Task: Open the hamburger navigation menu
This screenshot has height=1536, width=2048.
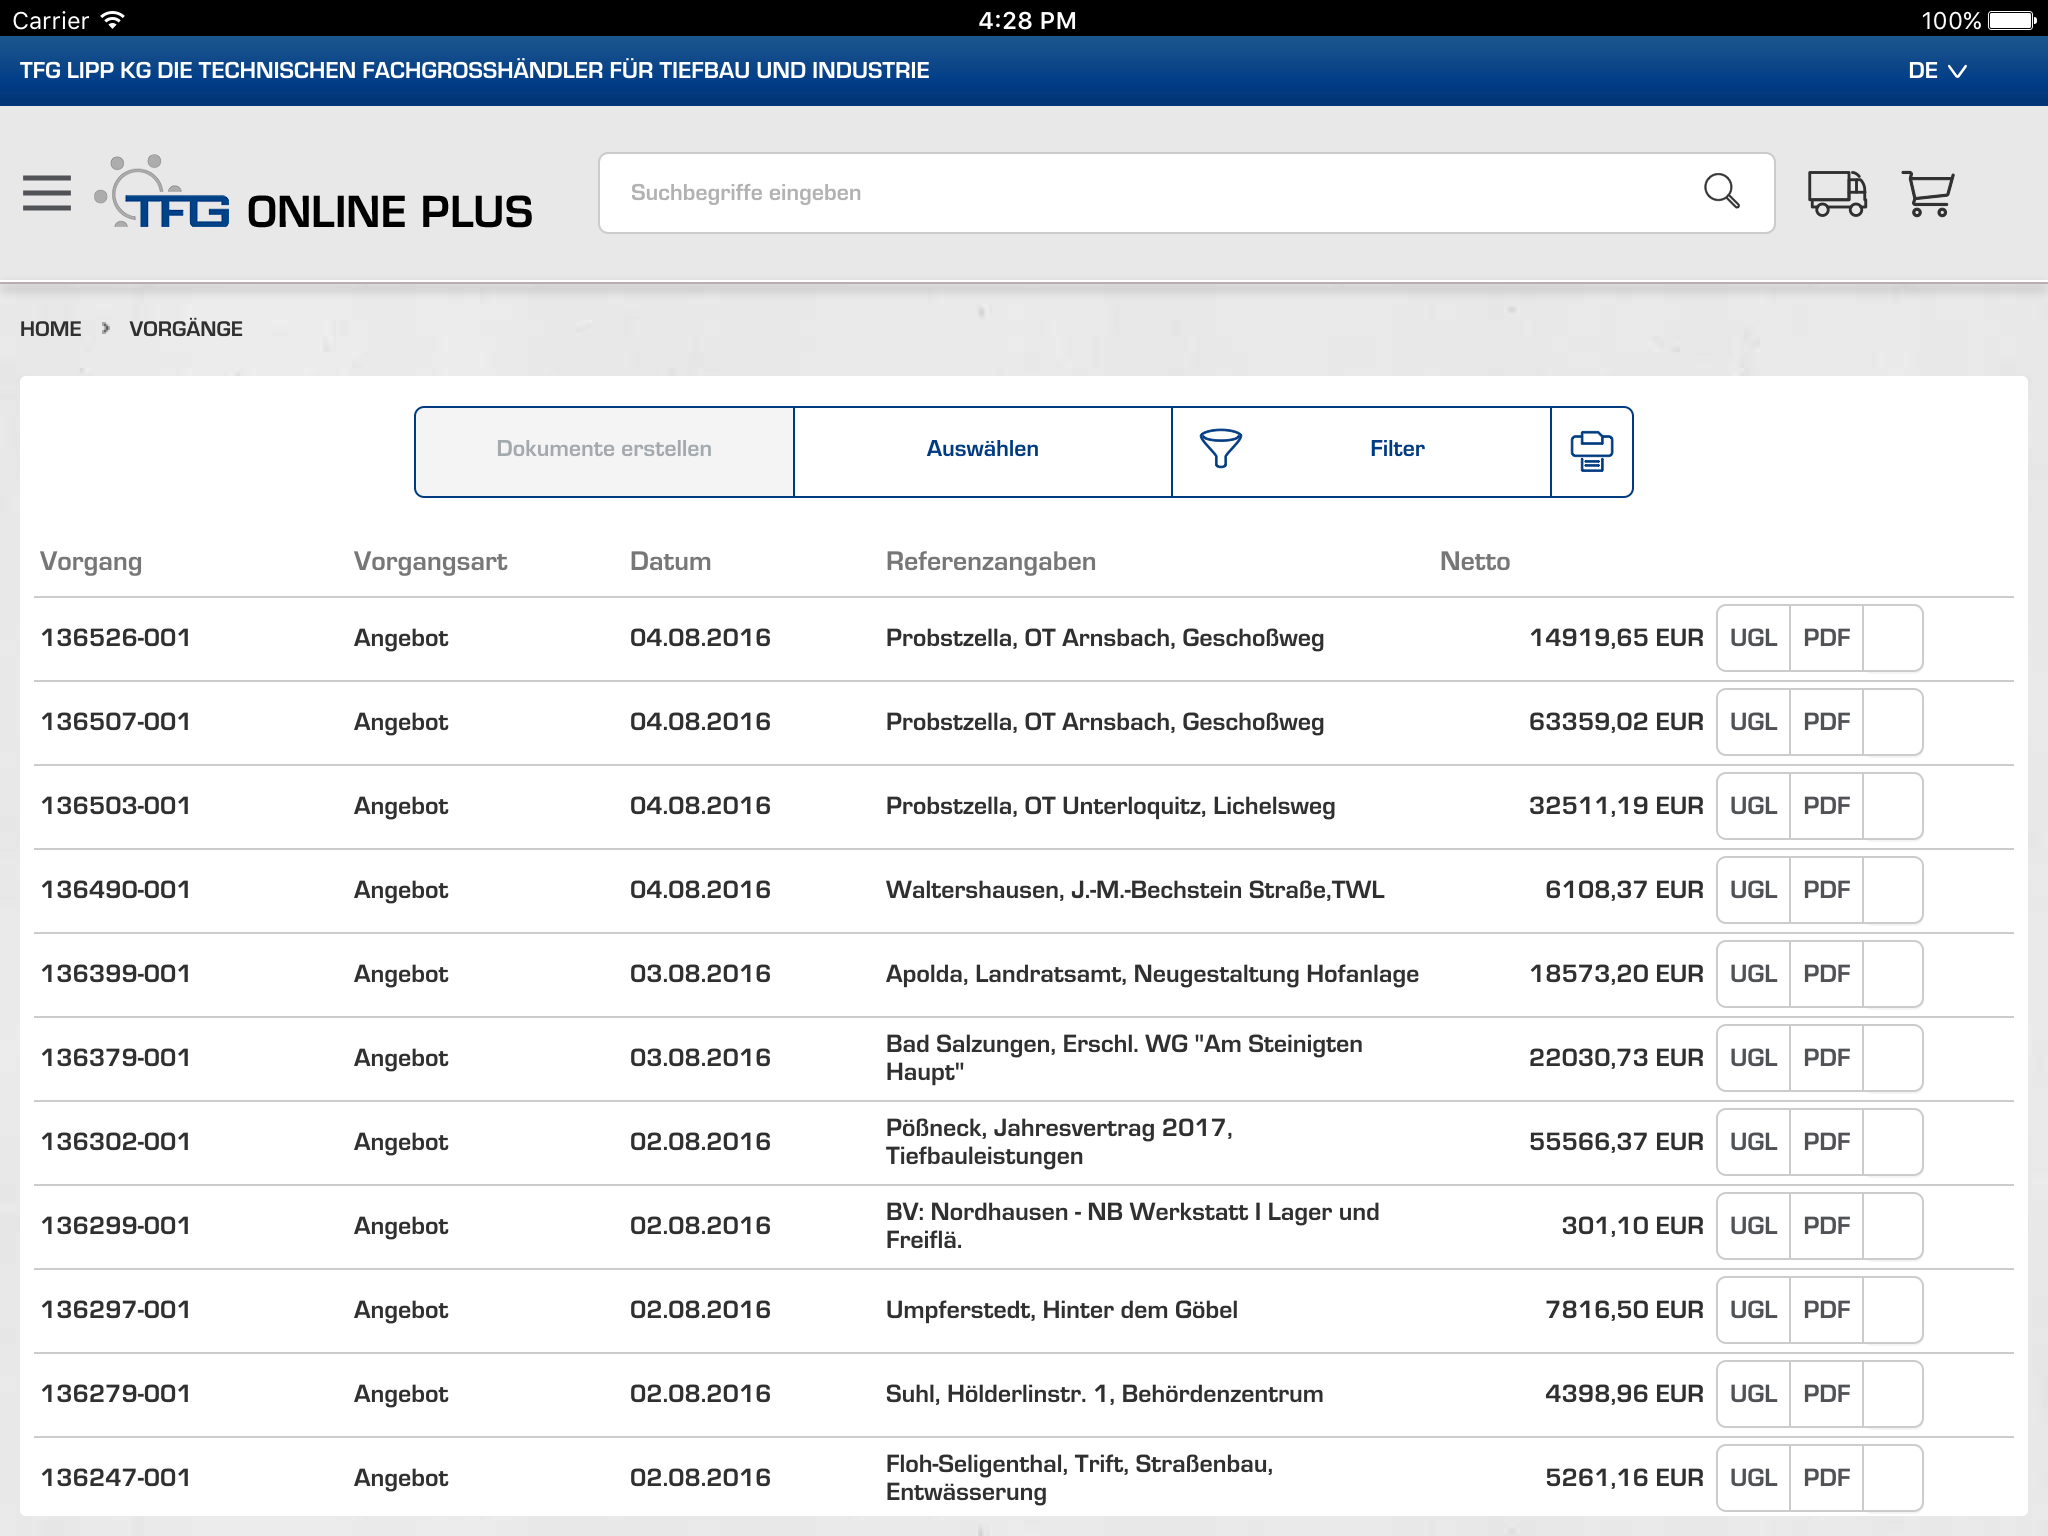Action: click(x=47, y=193)
